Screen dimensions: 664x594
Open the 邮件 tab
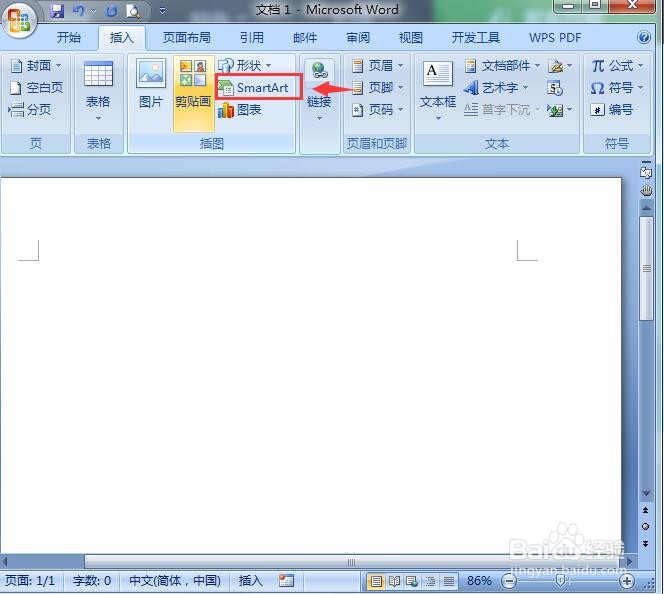(x=305, y=38)
